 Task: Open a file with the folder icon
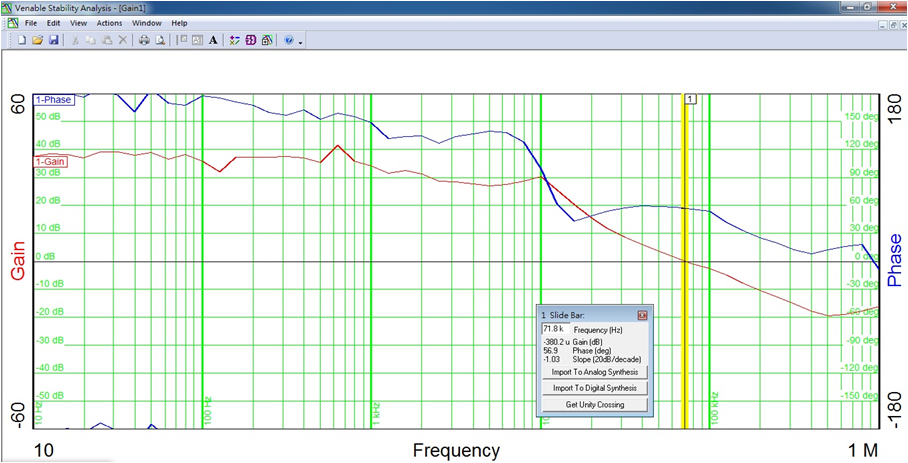click(x=38, y=41)
